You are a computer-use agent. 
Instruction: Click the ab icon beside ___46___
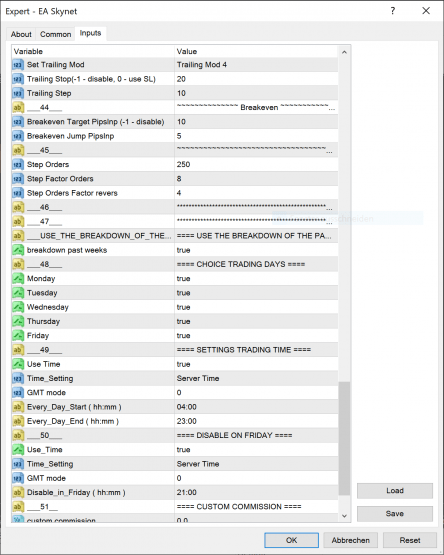coord(18,207)
